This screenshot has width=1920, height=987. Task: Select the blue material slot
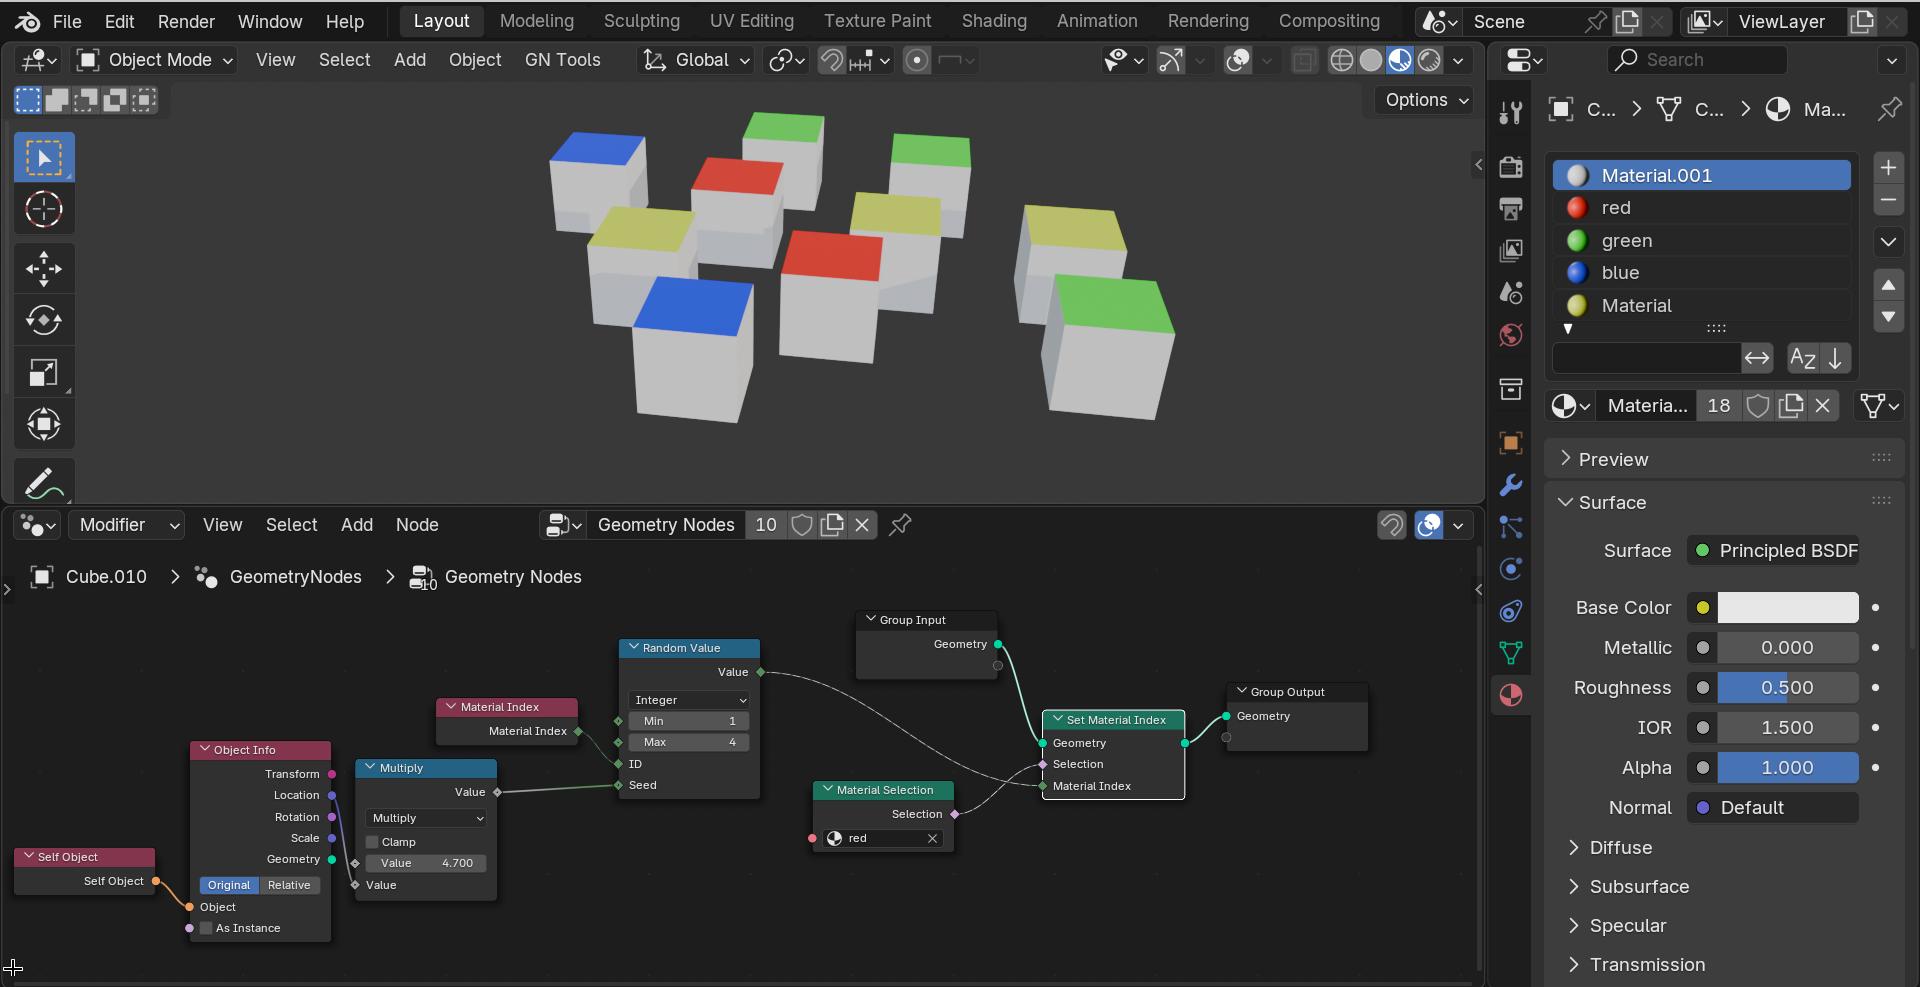1702,273
